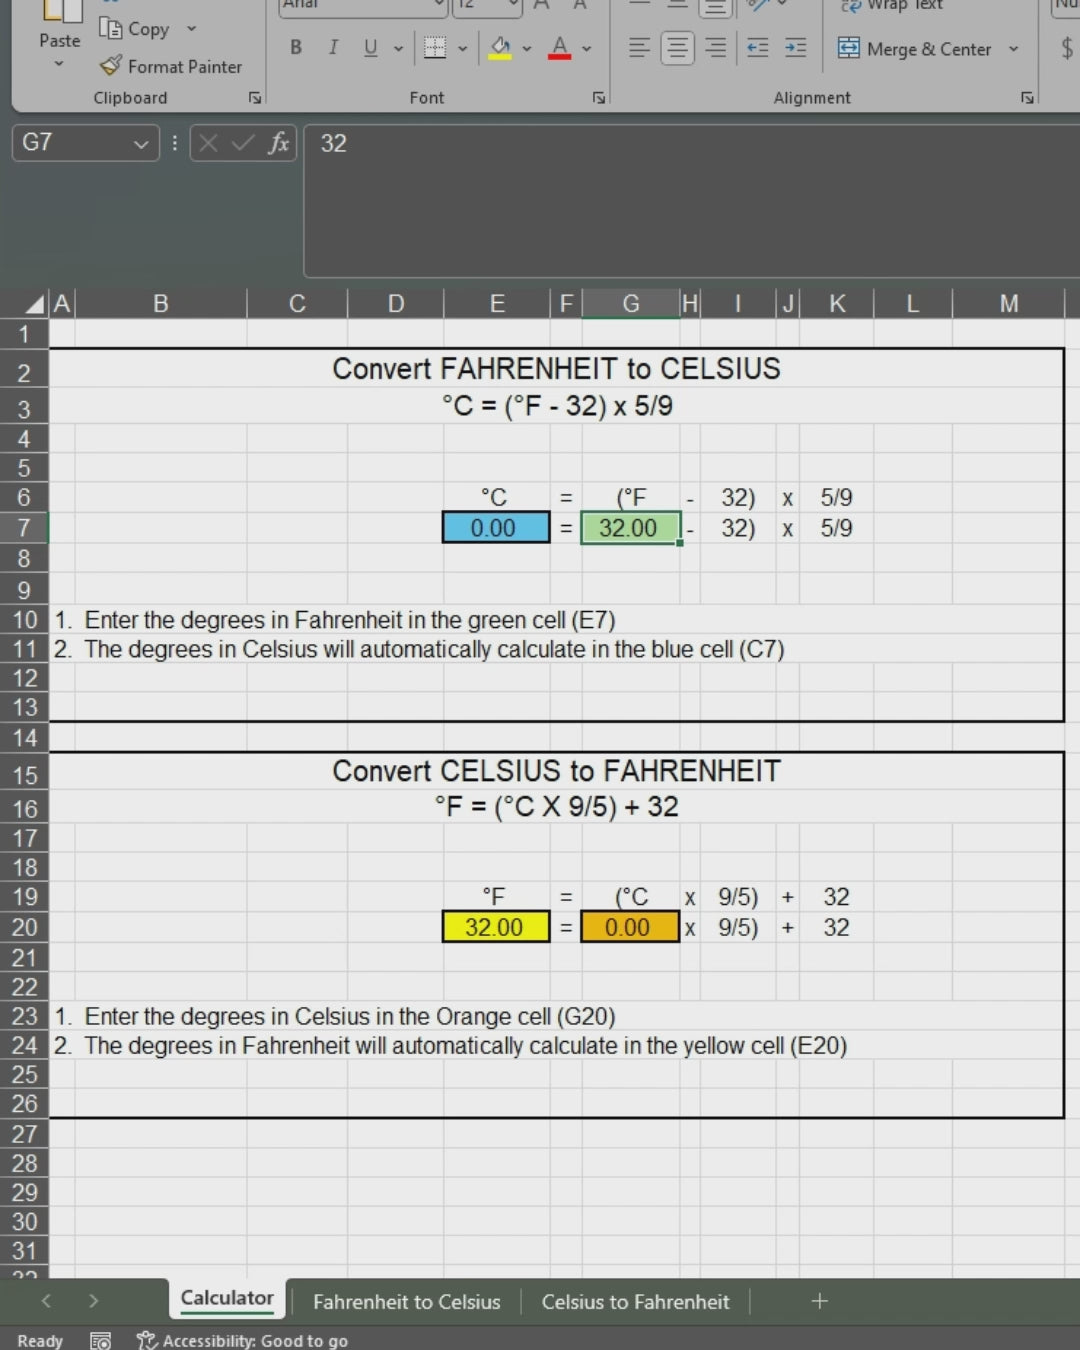This screenshot has width=1080, height=1350.
Task: Click the Select All corner triangle
Action: (35, 305)
